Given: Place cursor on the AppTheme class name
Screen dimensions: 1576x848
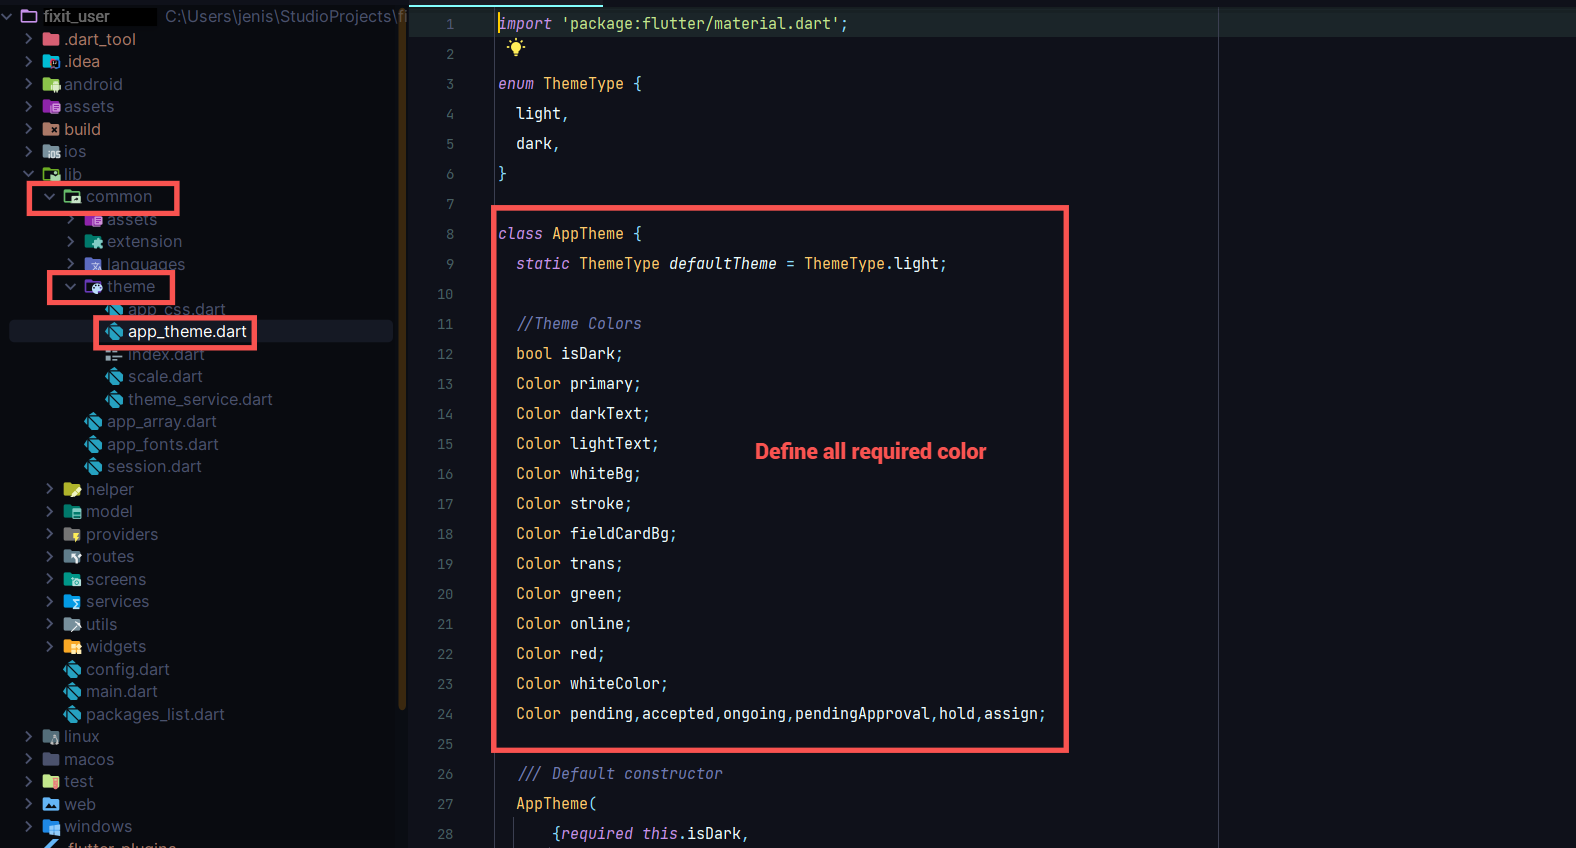Looking at the screenshot, I should (x=587, y=234).
